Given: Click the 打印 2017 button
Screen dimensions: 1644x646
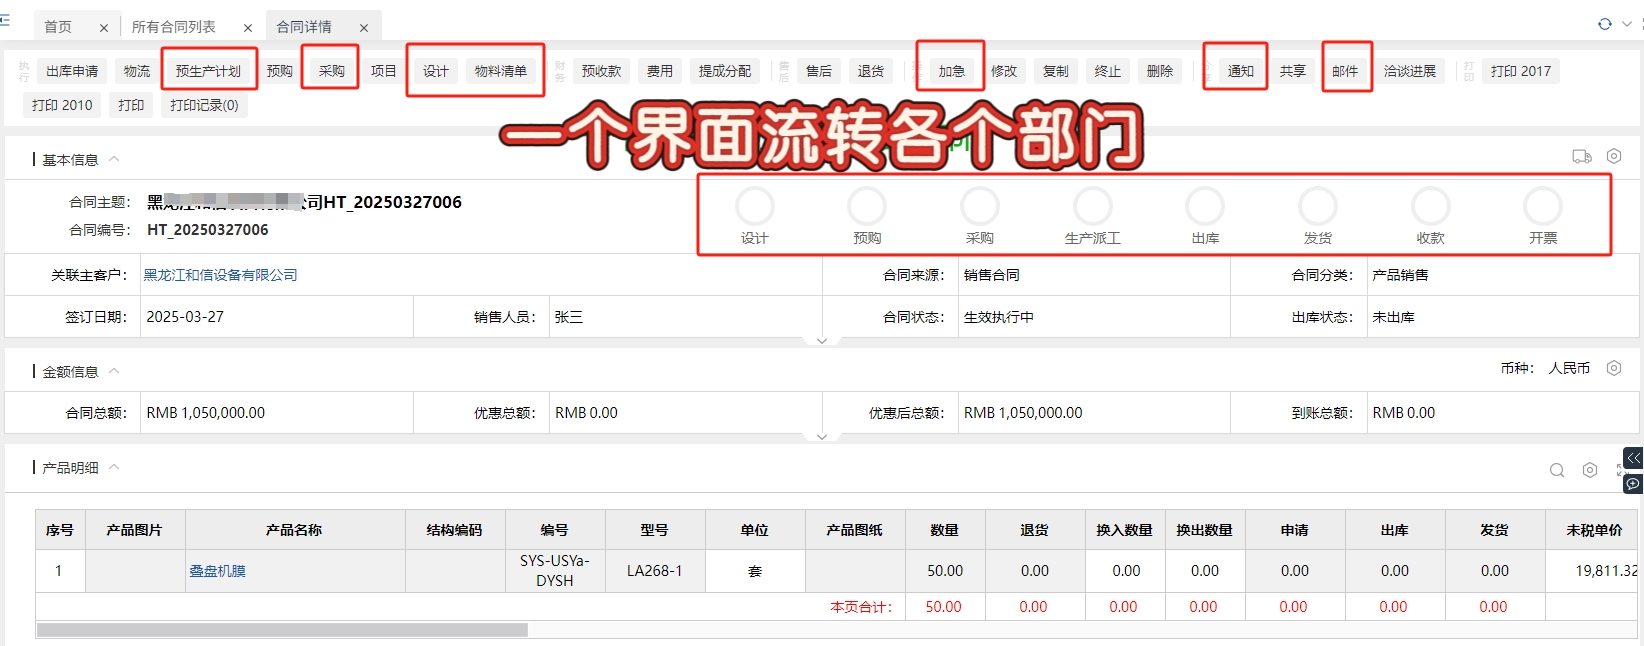Looking at the screenshot, I should tap(1521, 71).
